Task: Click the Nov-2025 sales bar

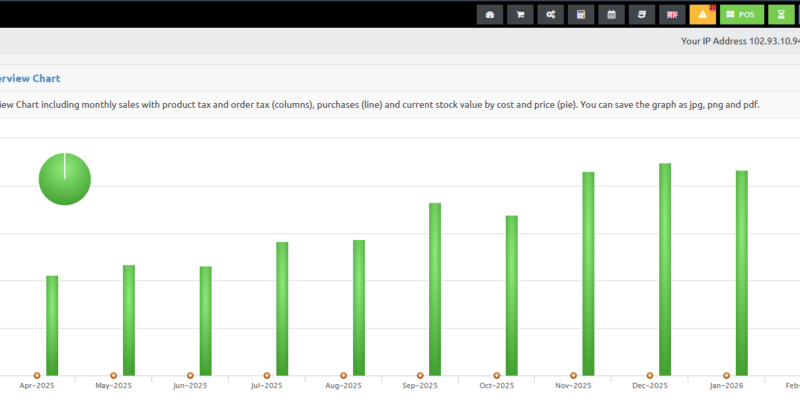Action: (x=588, y=274)
